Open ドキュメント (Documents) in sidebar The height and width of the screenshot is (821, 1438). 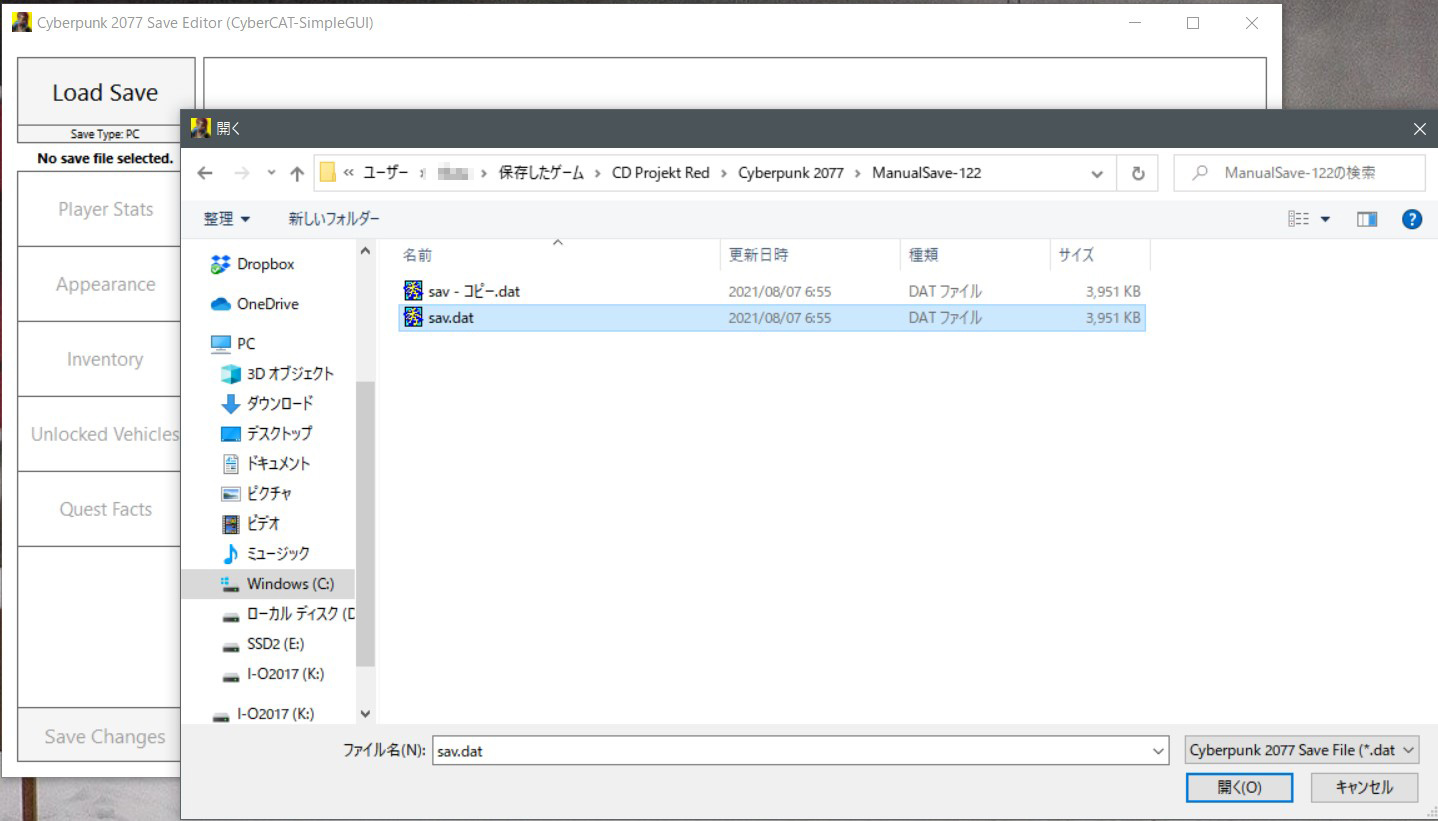tap(278, 463)
